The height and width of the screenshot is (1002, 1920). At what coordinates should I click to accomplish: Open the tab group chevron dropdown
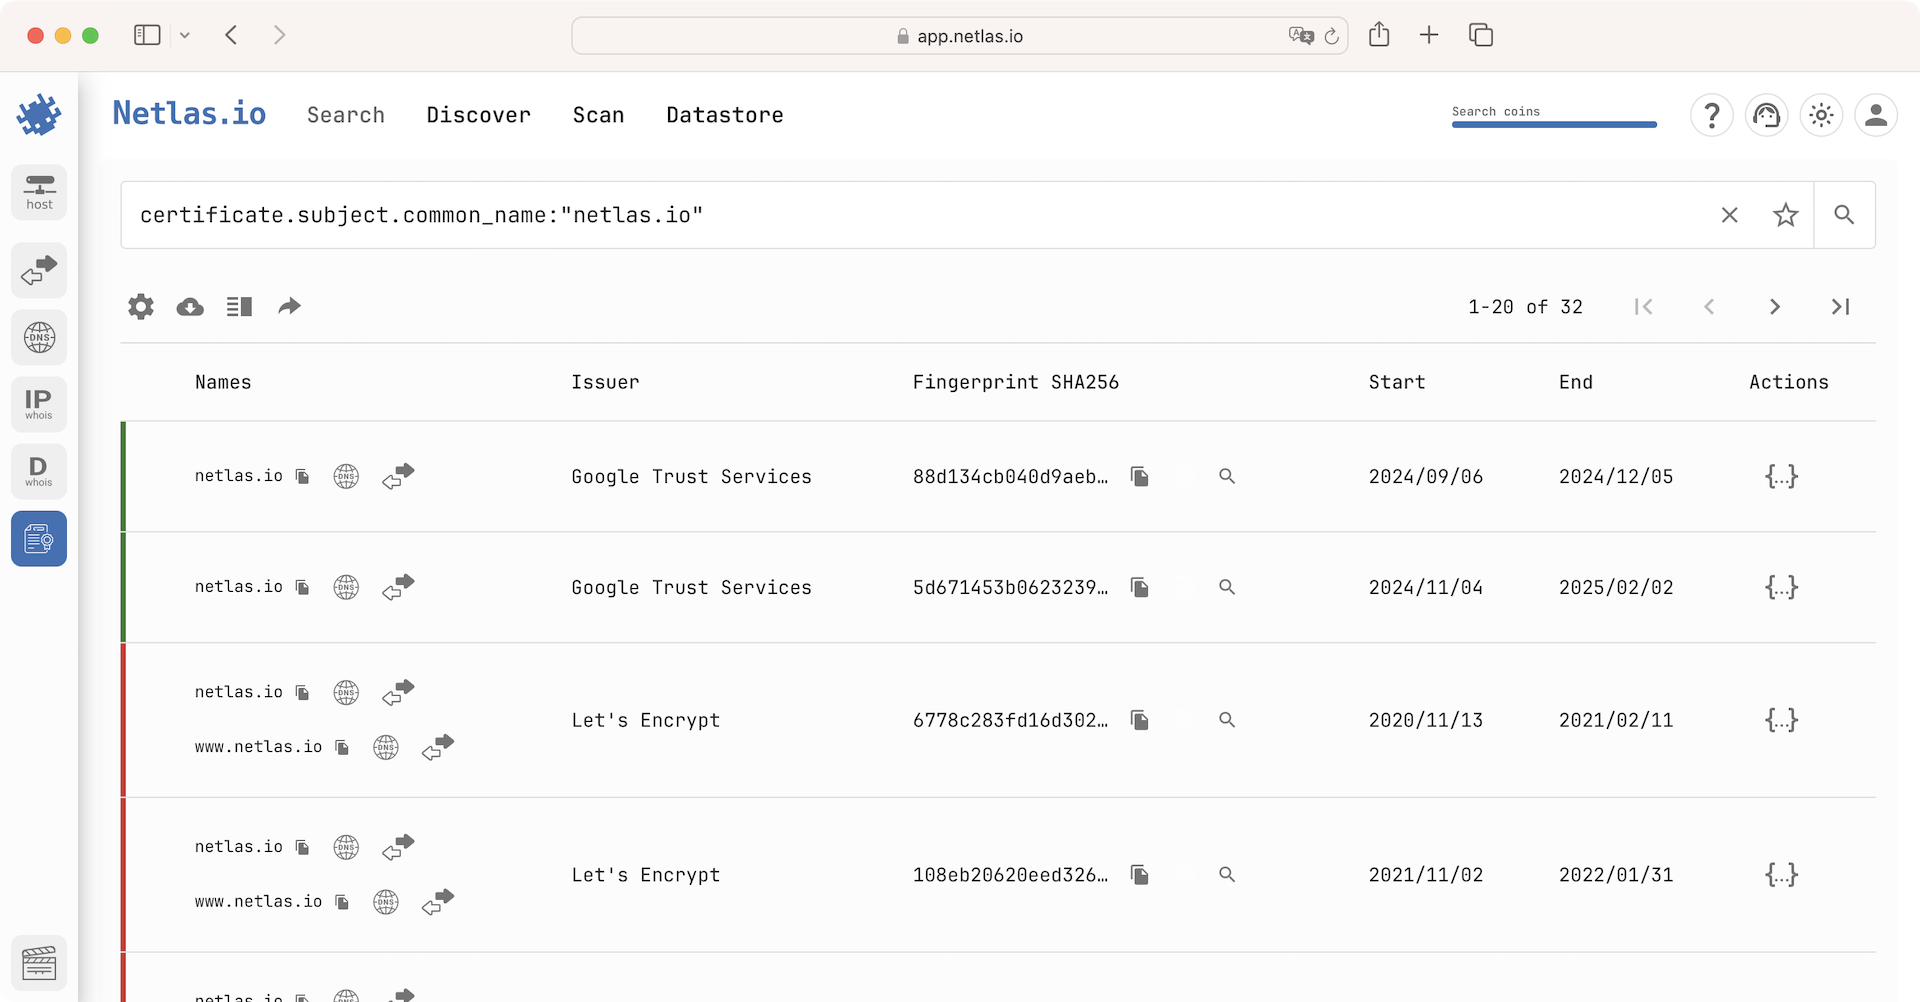[185, 34]
